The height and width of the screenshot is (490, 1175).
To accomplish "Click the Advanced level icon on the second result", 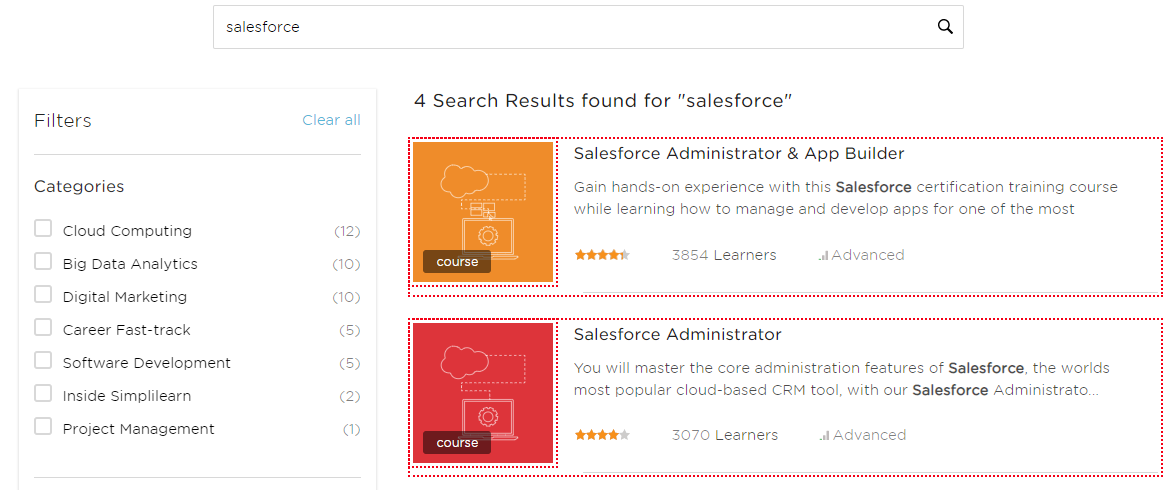I will [824, 436].
